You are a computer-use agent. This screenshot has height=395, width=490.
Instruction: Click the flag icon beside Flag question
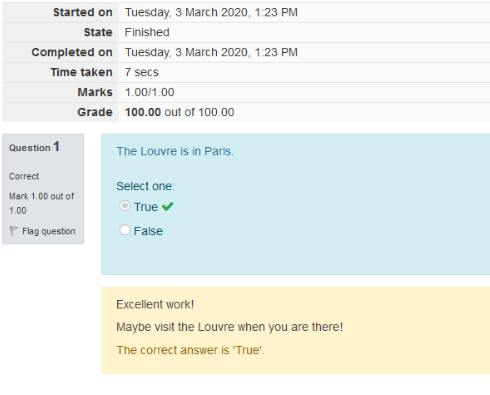pyautogui.click(x=13, y=231)
